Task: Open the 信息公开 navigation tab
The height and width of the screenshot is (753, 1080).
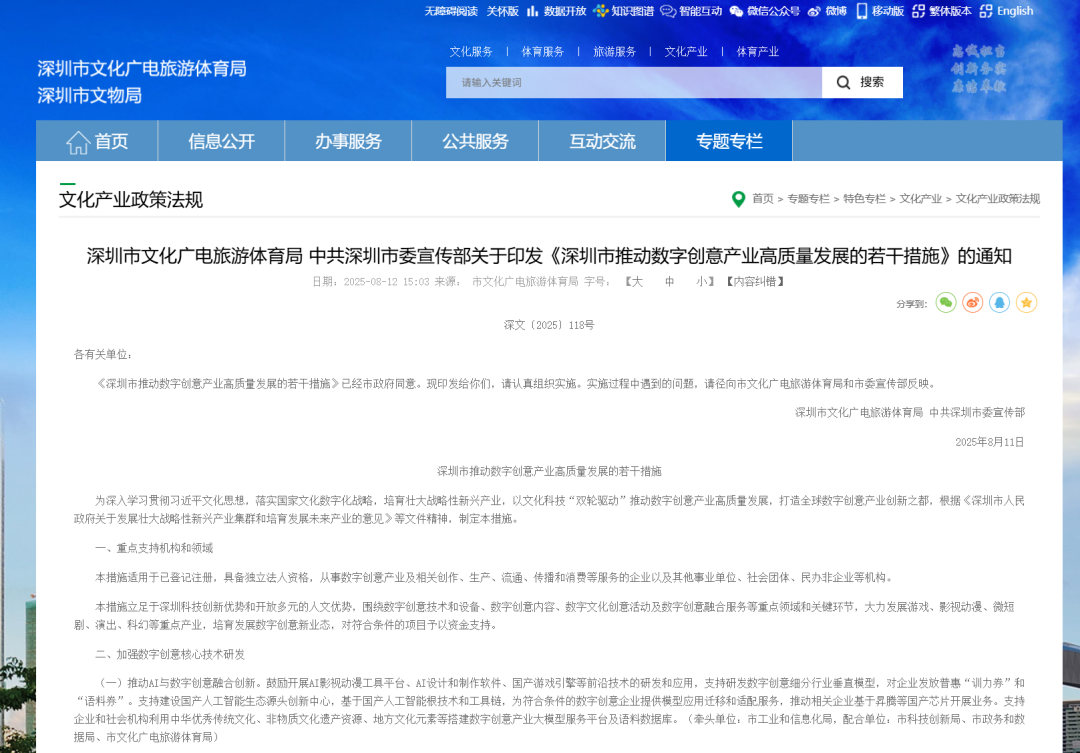Action: click(221, 141)
